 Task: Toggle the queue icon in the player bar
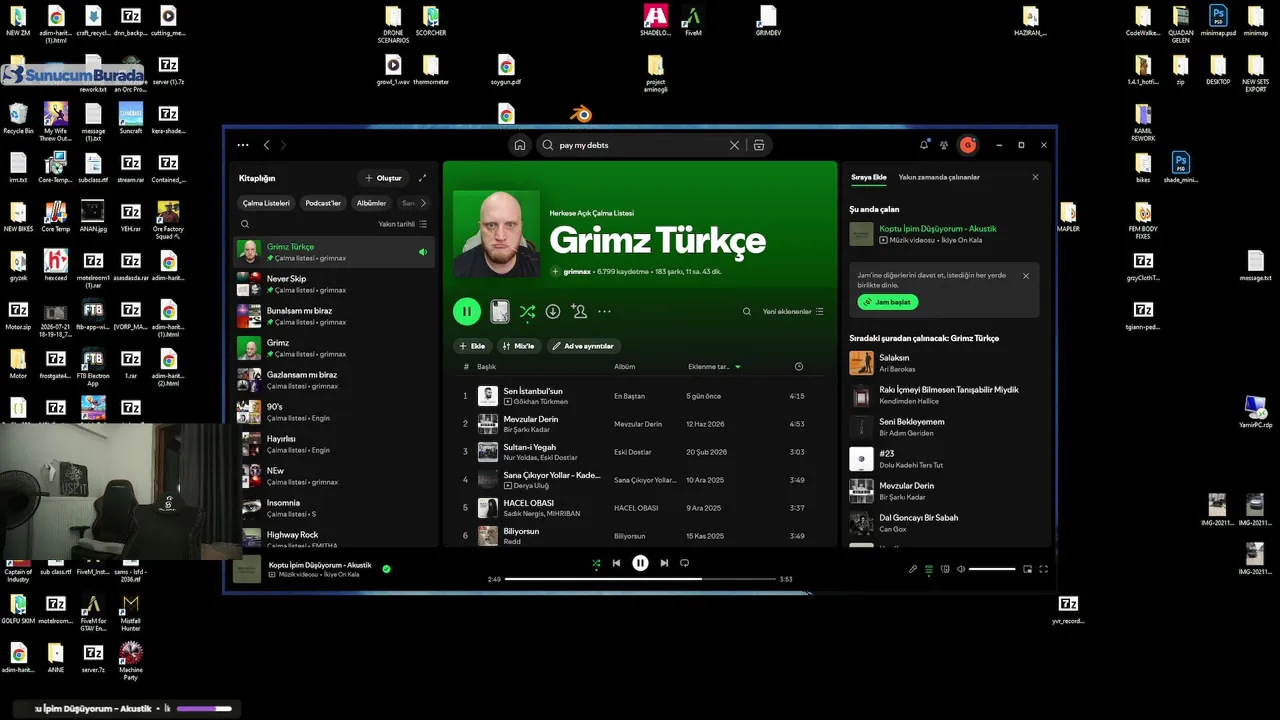point(929,569)
